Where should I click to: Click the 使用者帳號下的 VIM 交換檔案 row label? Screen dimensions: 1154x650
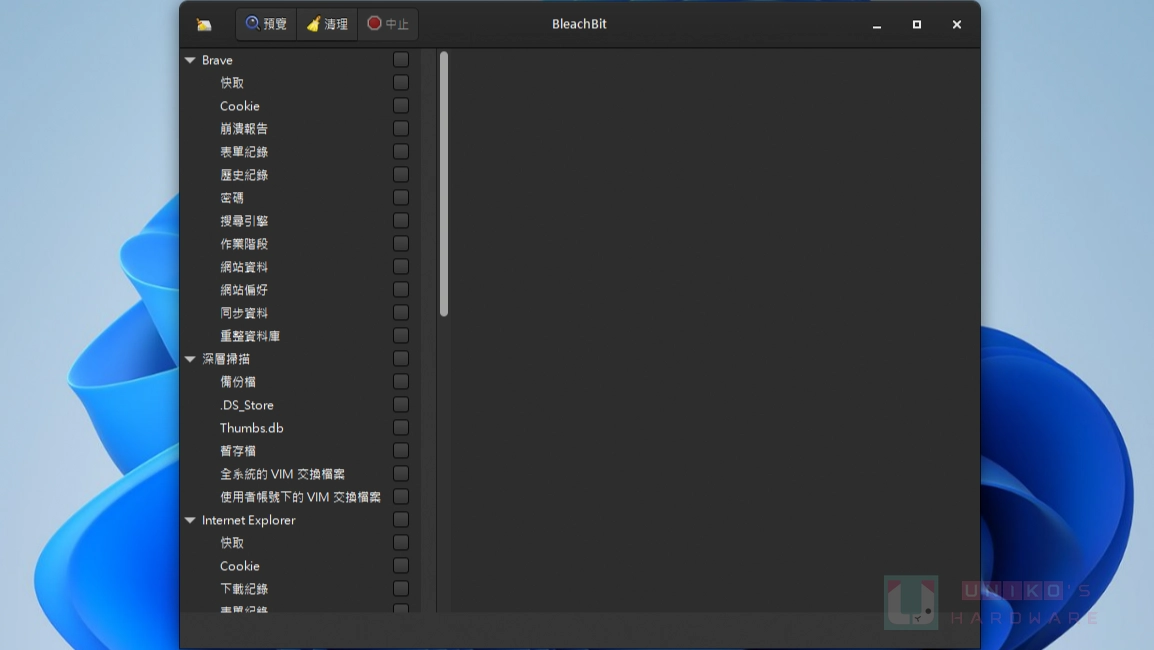point(300,497)
